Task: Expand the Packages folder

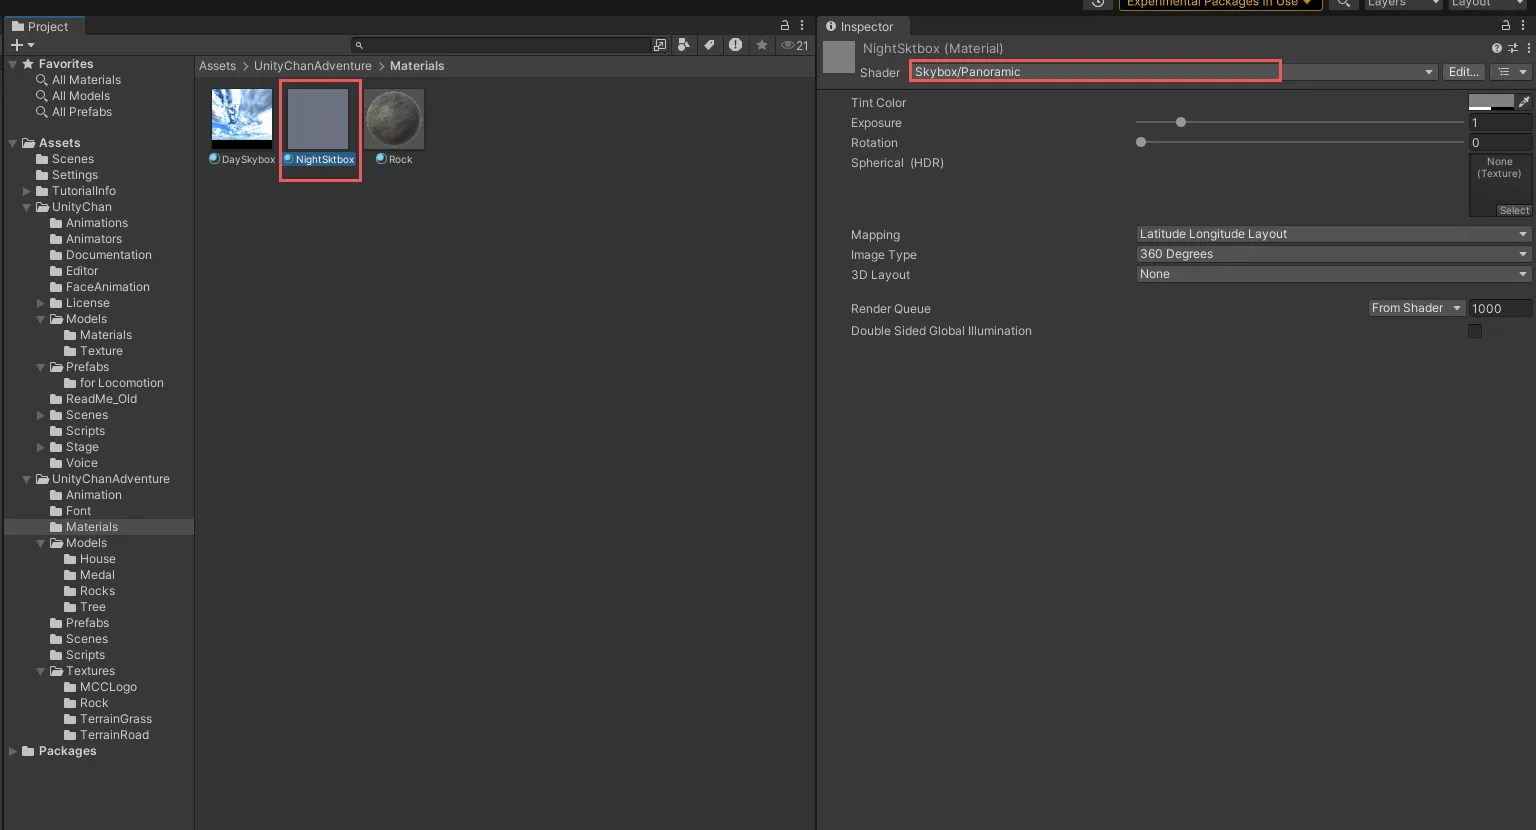Action: coord(13,751)
